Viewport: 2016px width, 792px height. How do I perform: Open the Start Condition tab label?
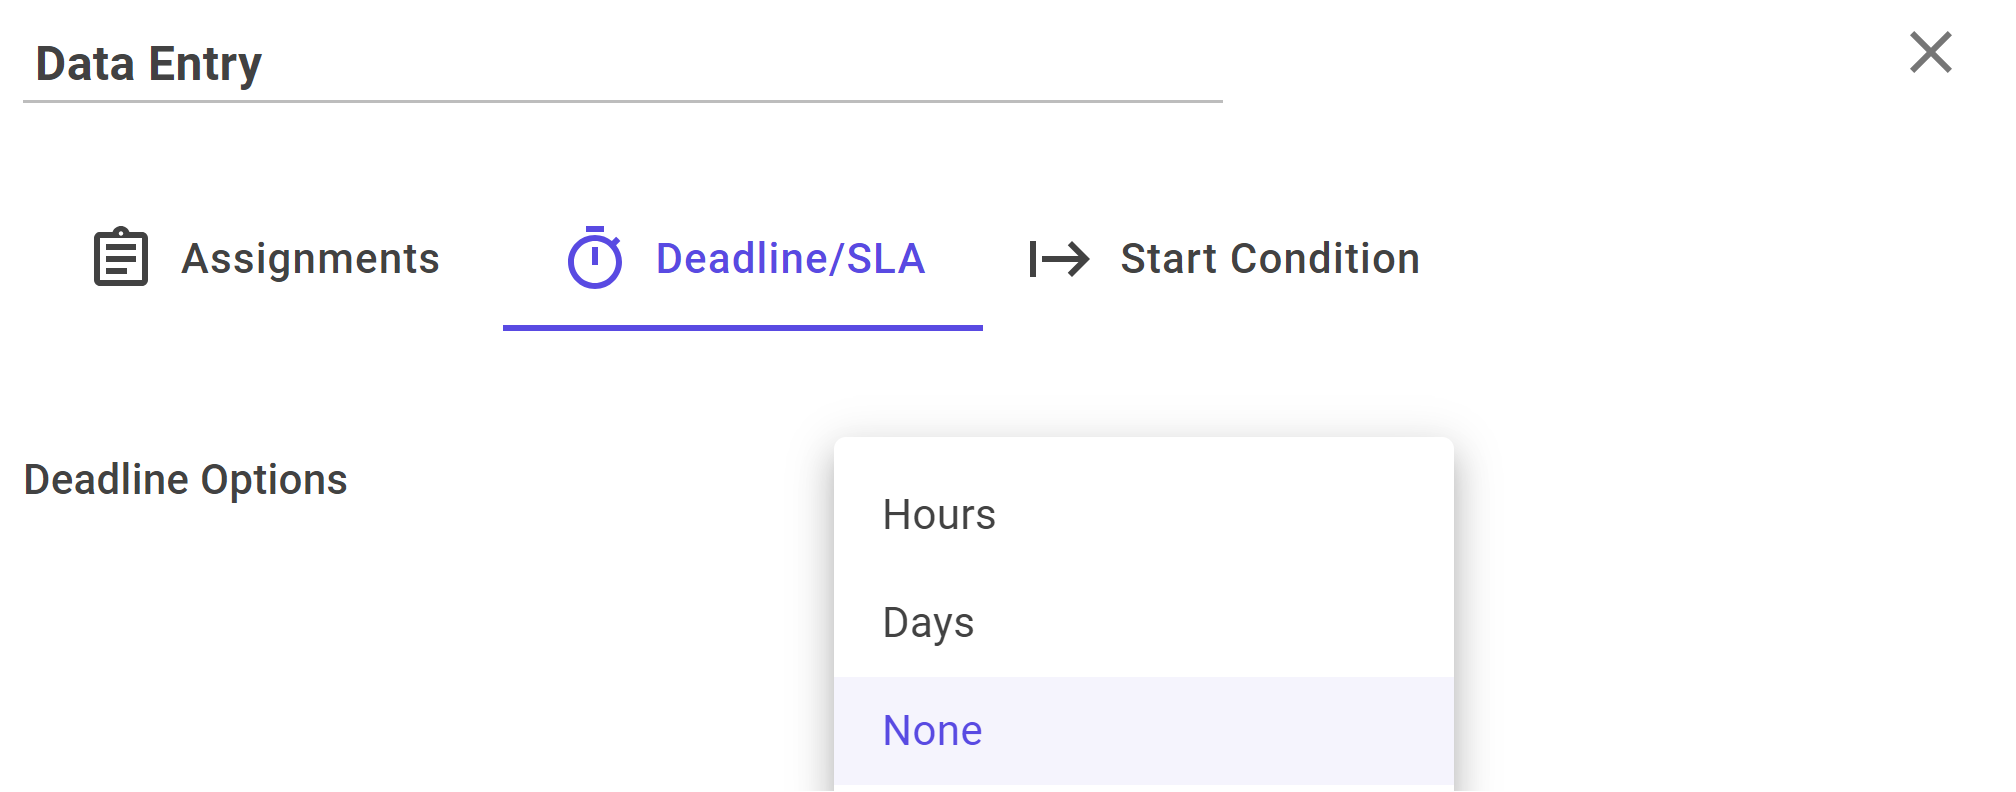pyautogui.click(x=1270, y=259)
